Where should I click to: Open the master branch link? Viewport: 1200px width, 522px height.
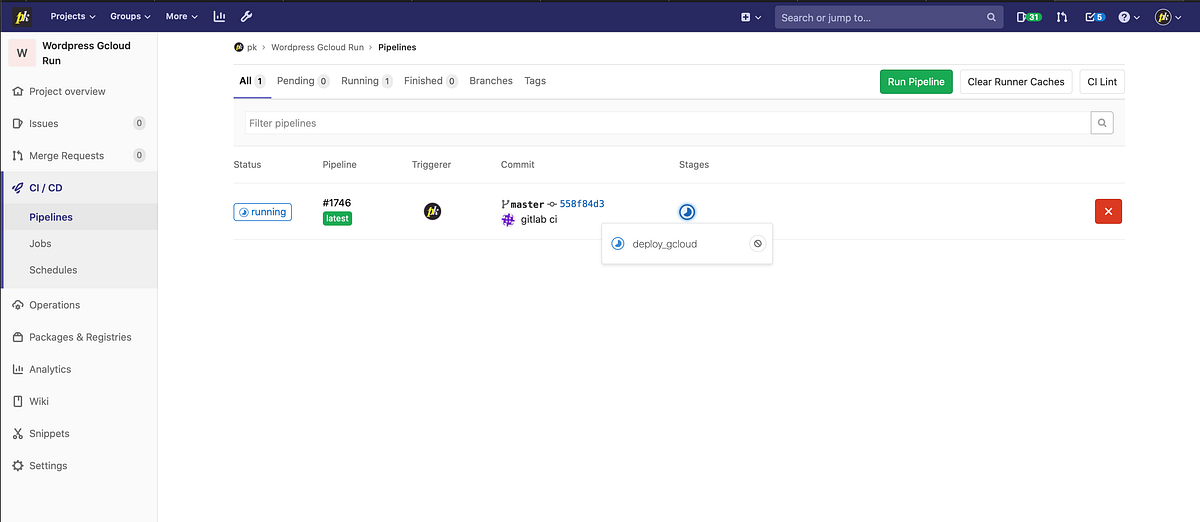[x=527, y=204]
